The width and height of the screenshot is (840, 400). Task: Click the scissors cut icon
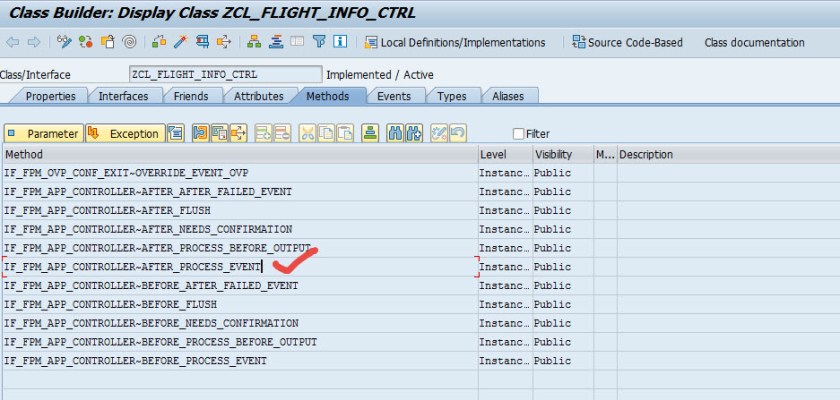pyautogui.click(x=308, y=133)
